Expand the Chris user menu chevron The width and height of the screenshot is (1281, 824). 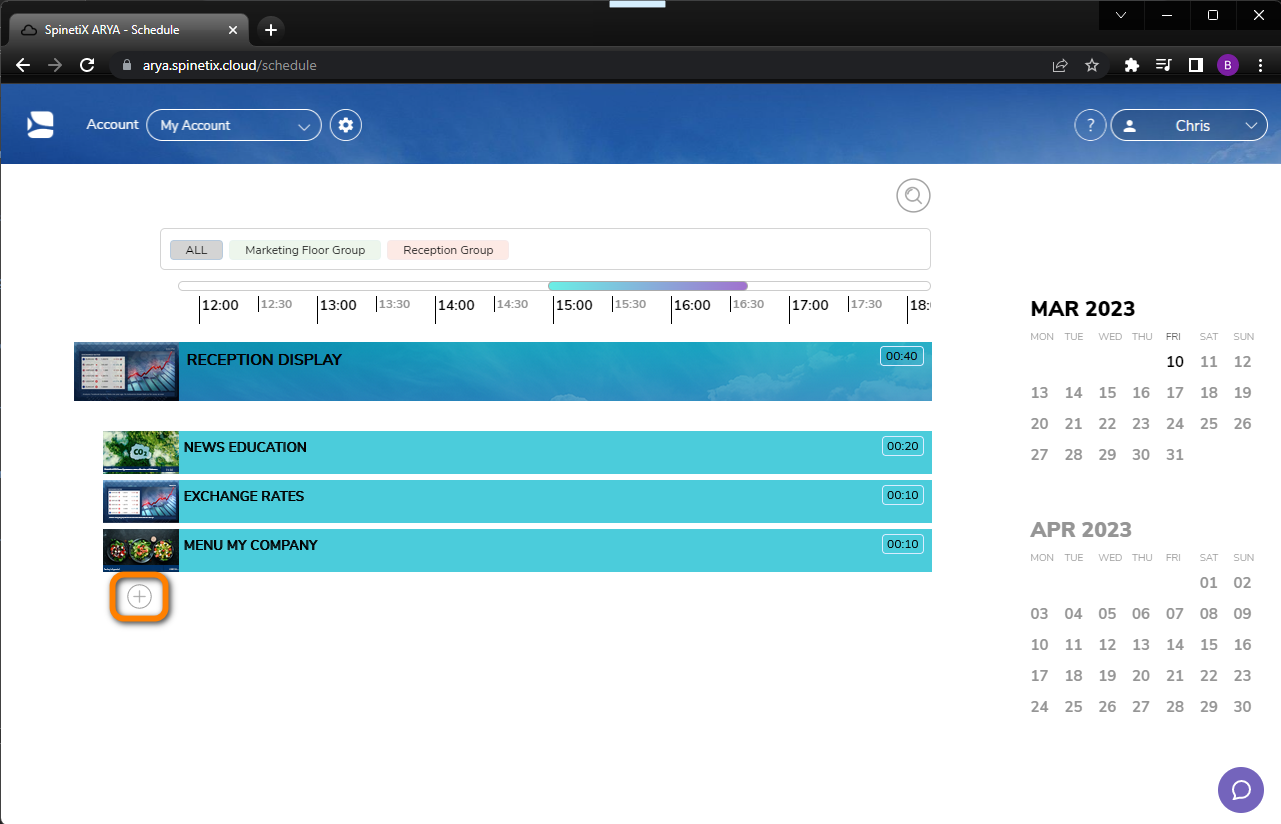(x=1250, y=125)
